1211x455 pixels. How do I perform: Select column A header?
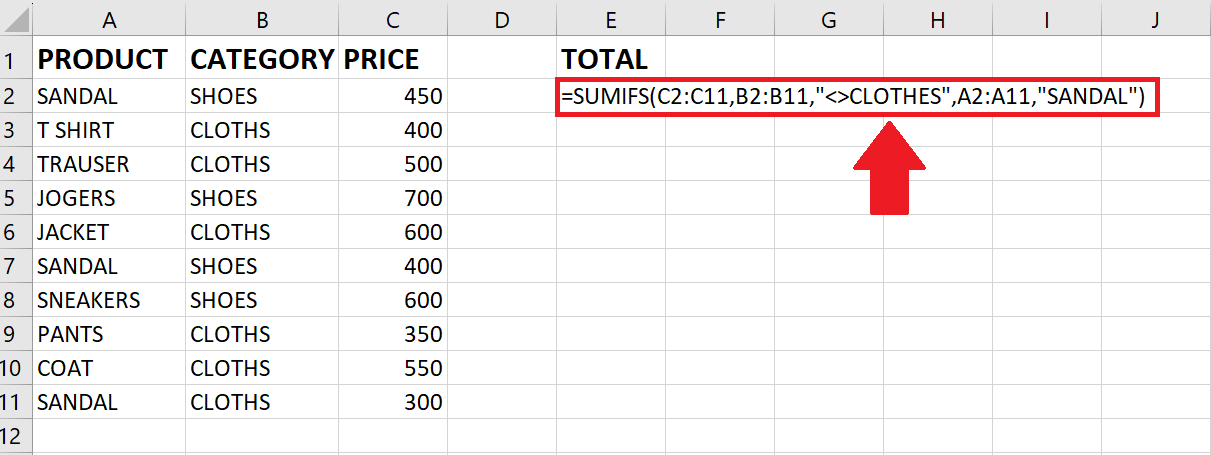(109, 19)
